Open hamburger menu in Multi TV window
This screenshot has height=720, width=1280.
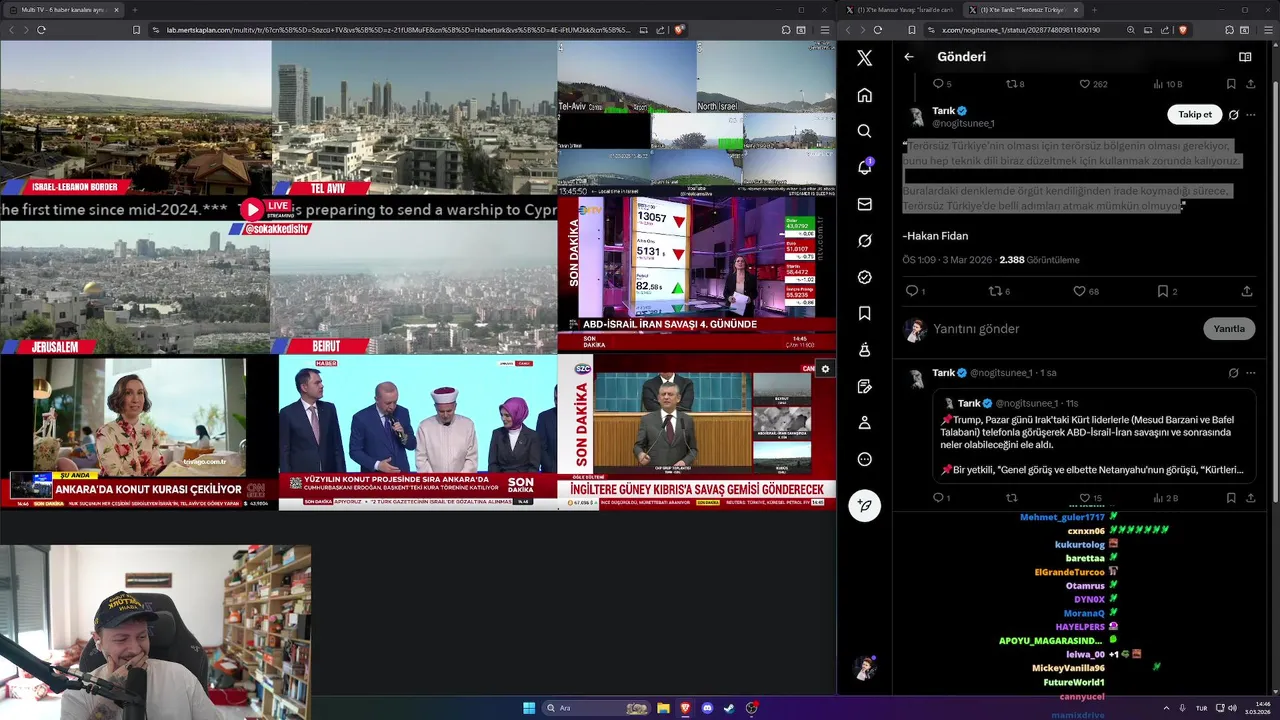(x=824, y=30)
